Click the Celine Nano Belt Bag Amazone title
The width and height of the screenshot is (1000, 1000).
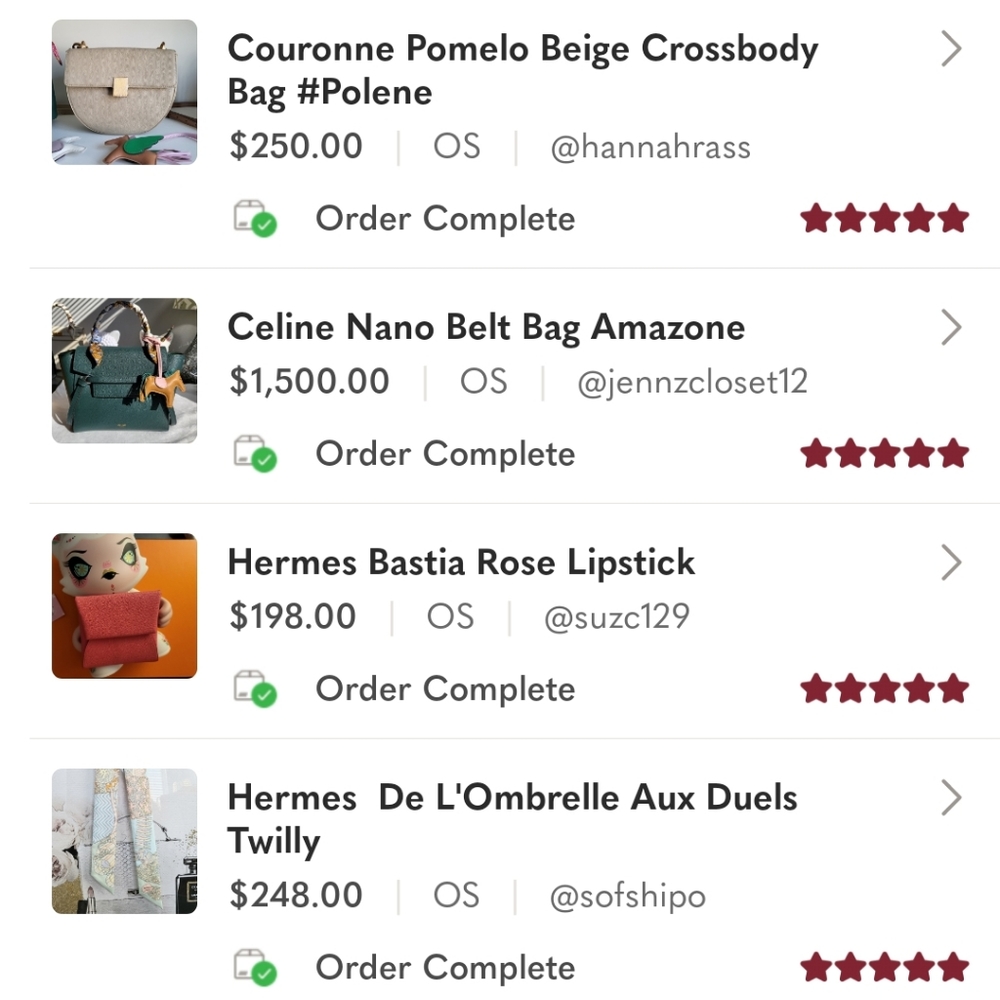pyautogui.click(x=486, y=327)
